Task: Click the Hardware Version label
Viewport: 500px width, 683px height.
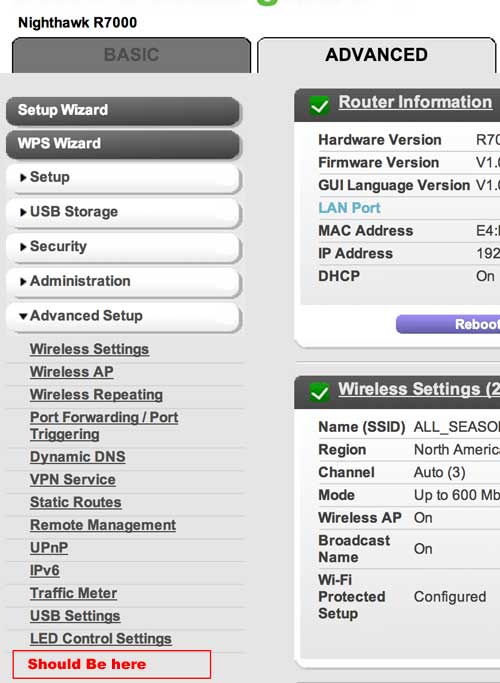Action: pos(380,140)
